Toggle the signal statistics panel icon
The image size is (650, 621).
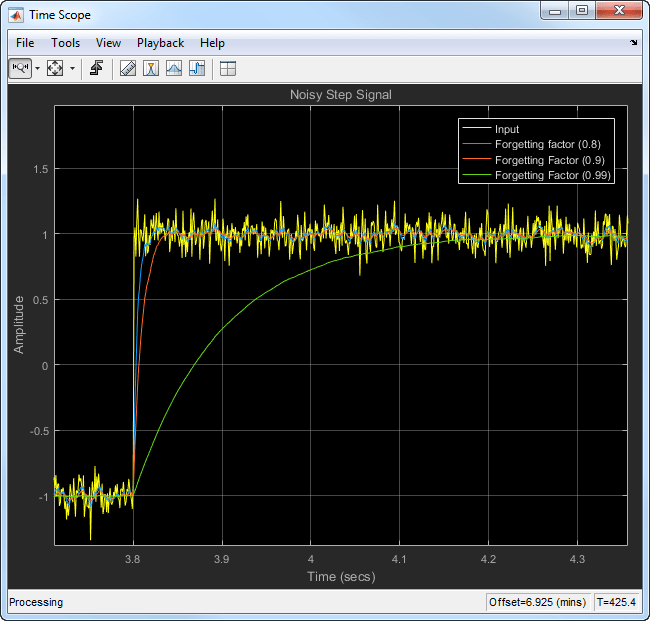[151, 68]
